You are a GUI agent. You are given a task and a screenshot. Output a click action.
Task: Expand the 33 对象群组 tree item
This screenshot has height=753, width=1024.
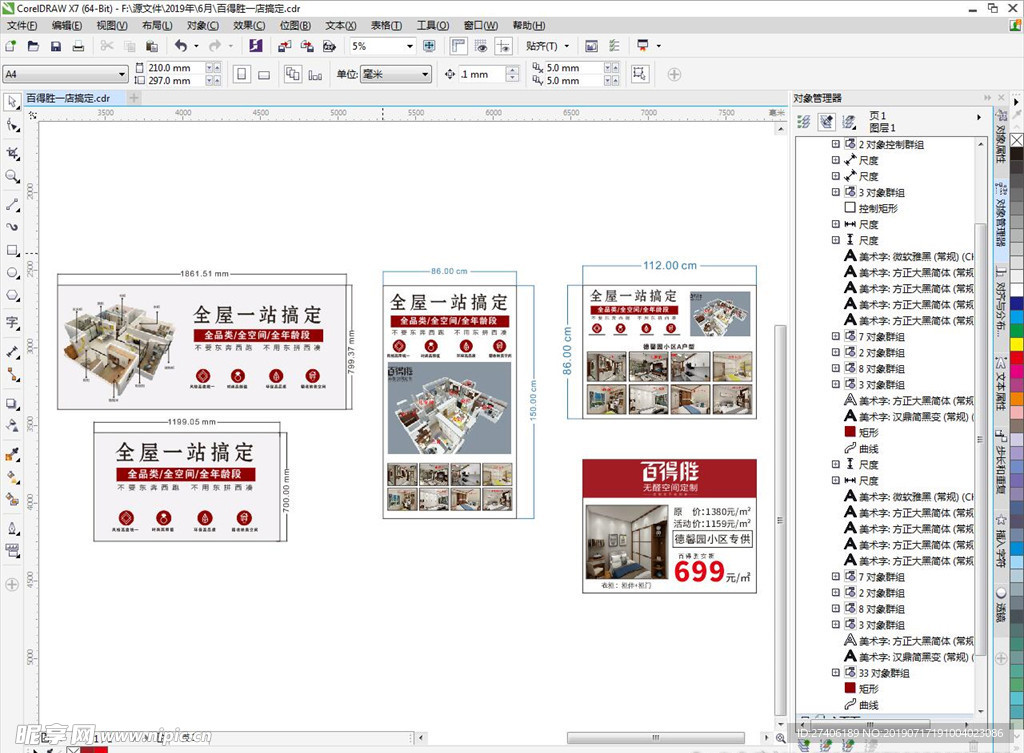(835, 672)
